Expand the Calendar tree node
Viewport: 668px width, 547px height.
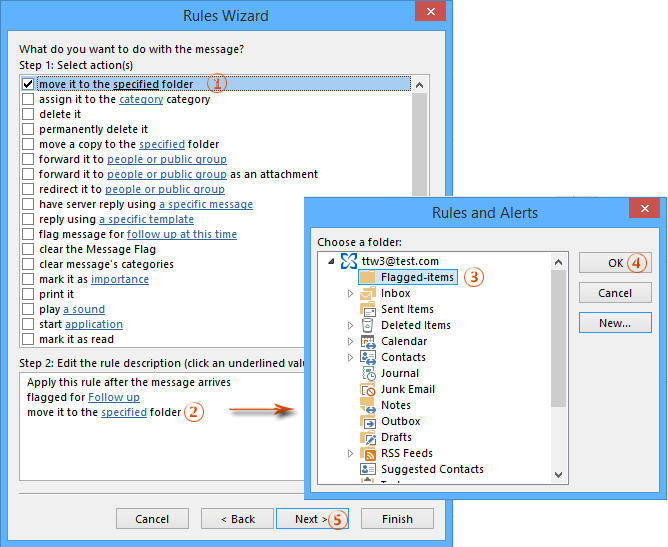[350, 342]
